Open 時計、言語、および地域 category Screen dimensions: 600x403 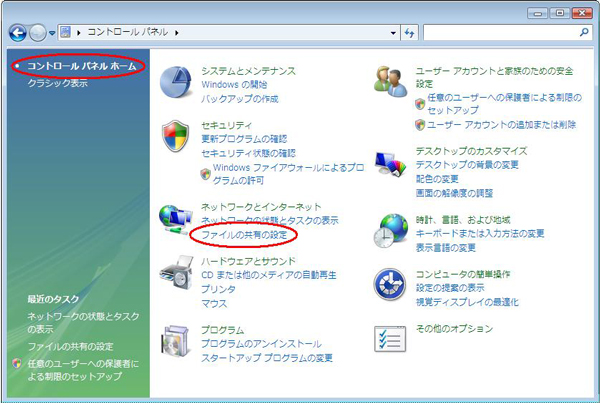[x=463, y=220]
